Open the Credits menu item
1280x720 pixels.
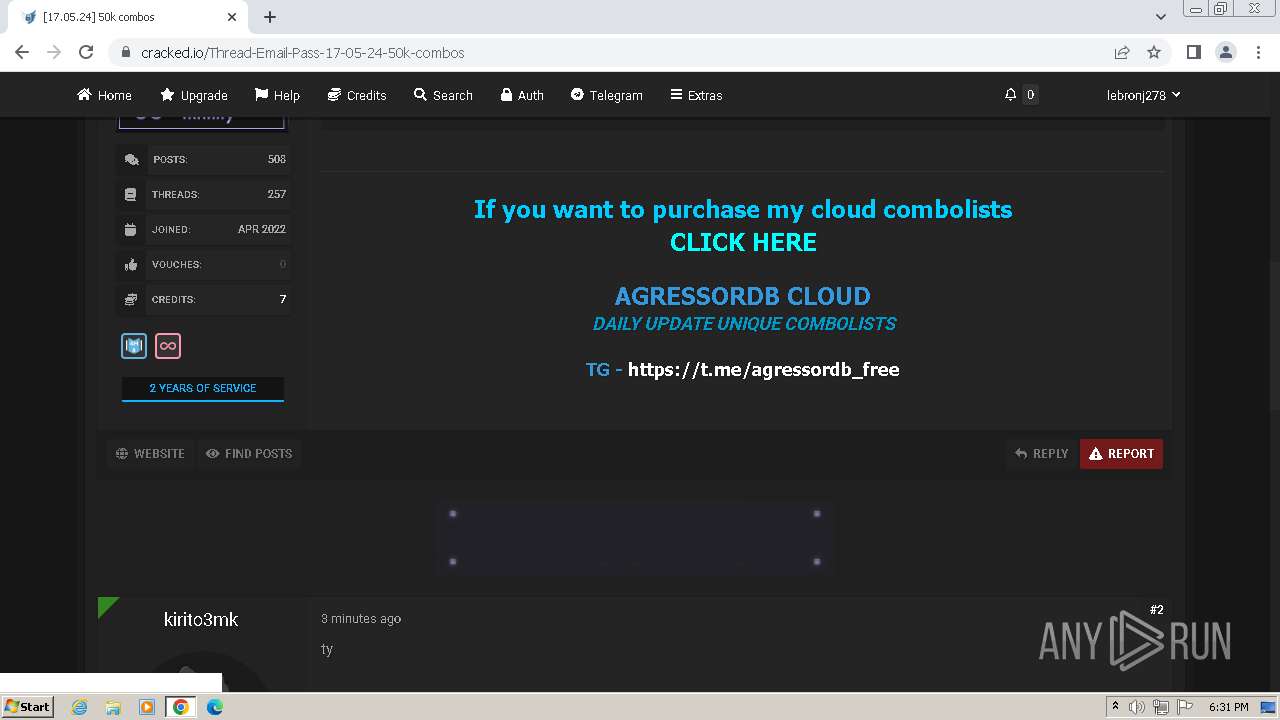tap(357, 95)
